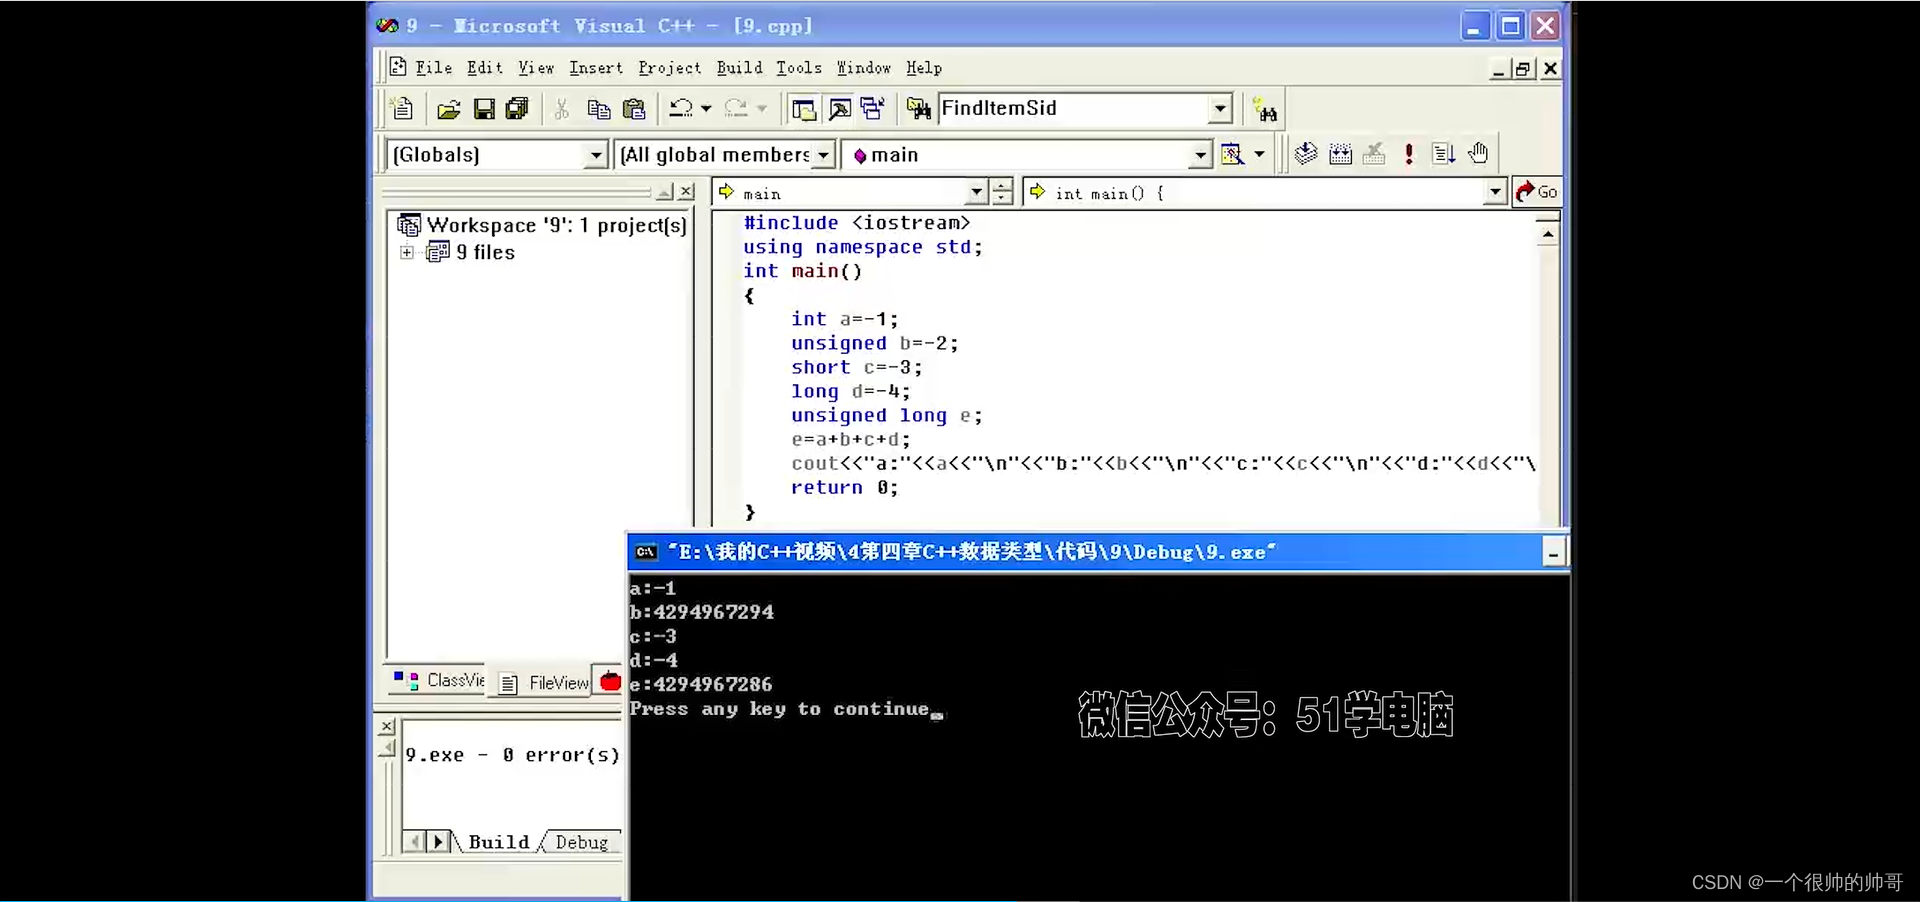
Task: Open the int main() { location dropdown
Action: click(x=1495, y=192)
